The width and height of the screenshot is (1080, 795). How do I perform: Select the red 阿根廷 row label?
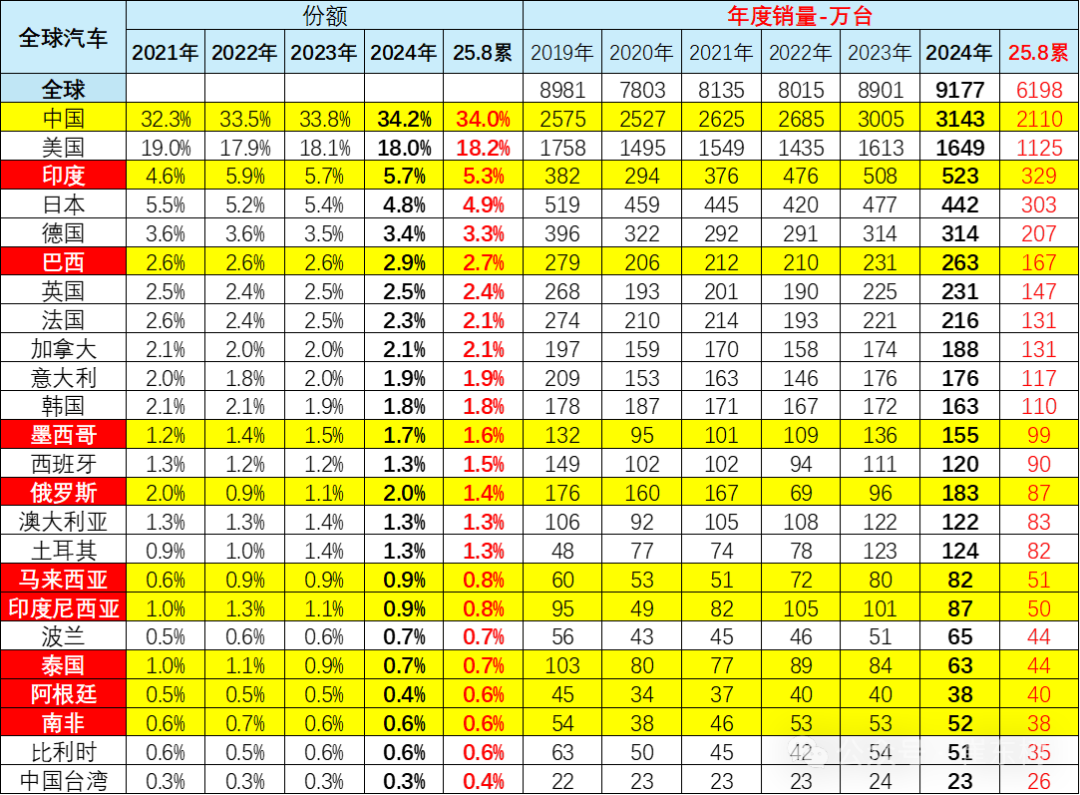[63, 695]
